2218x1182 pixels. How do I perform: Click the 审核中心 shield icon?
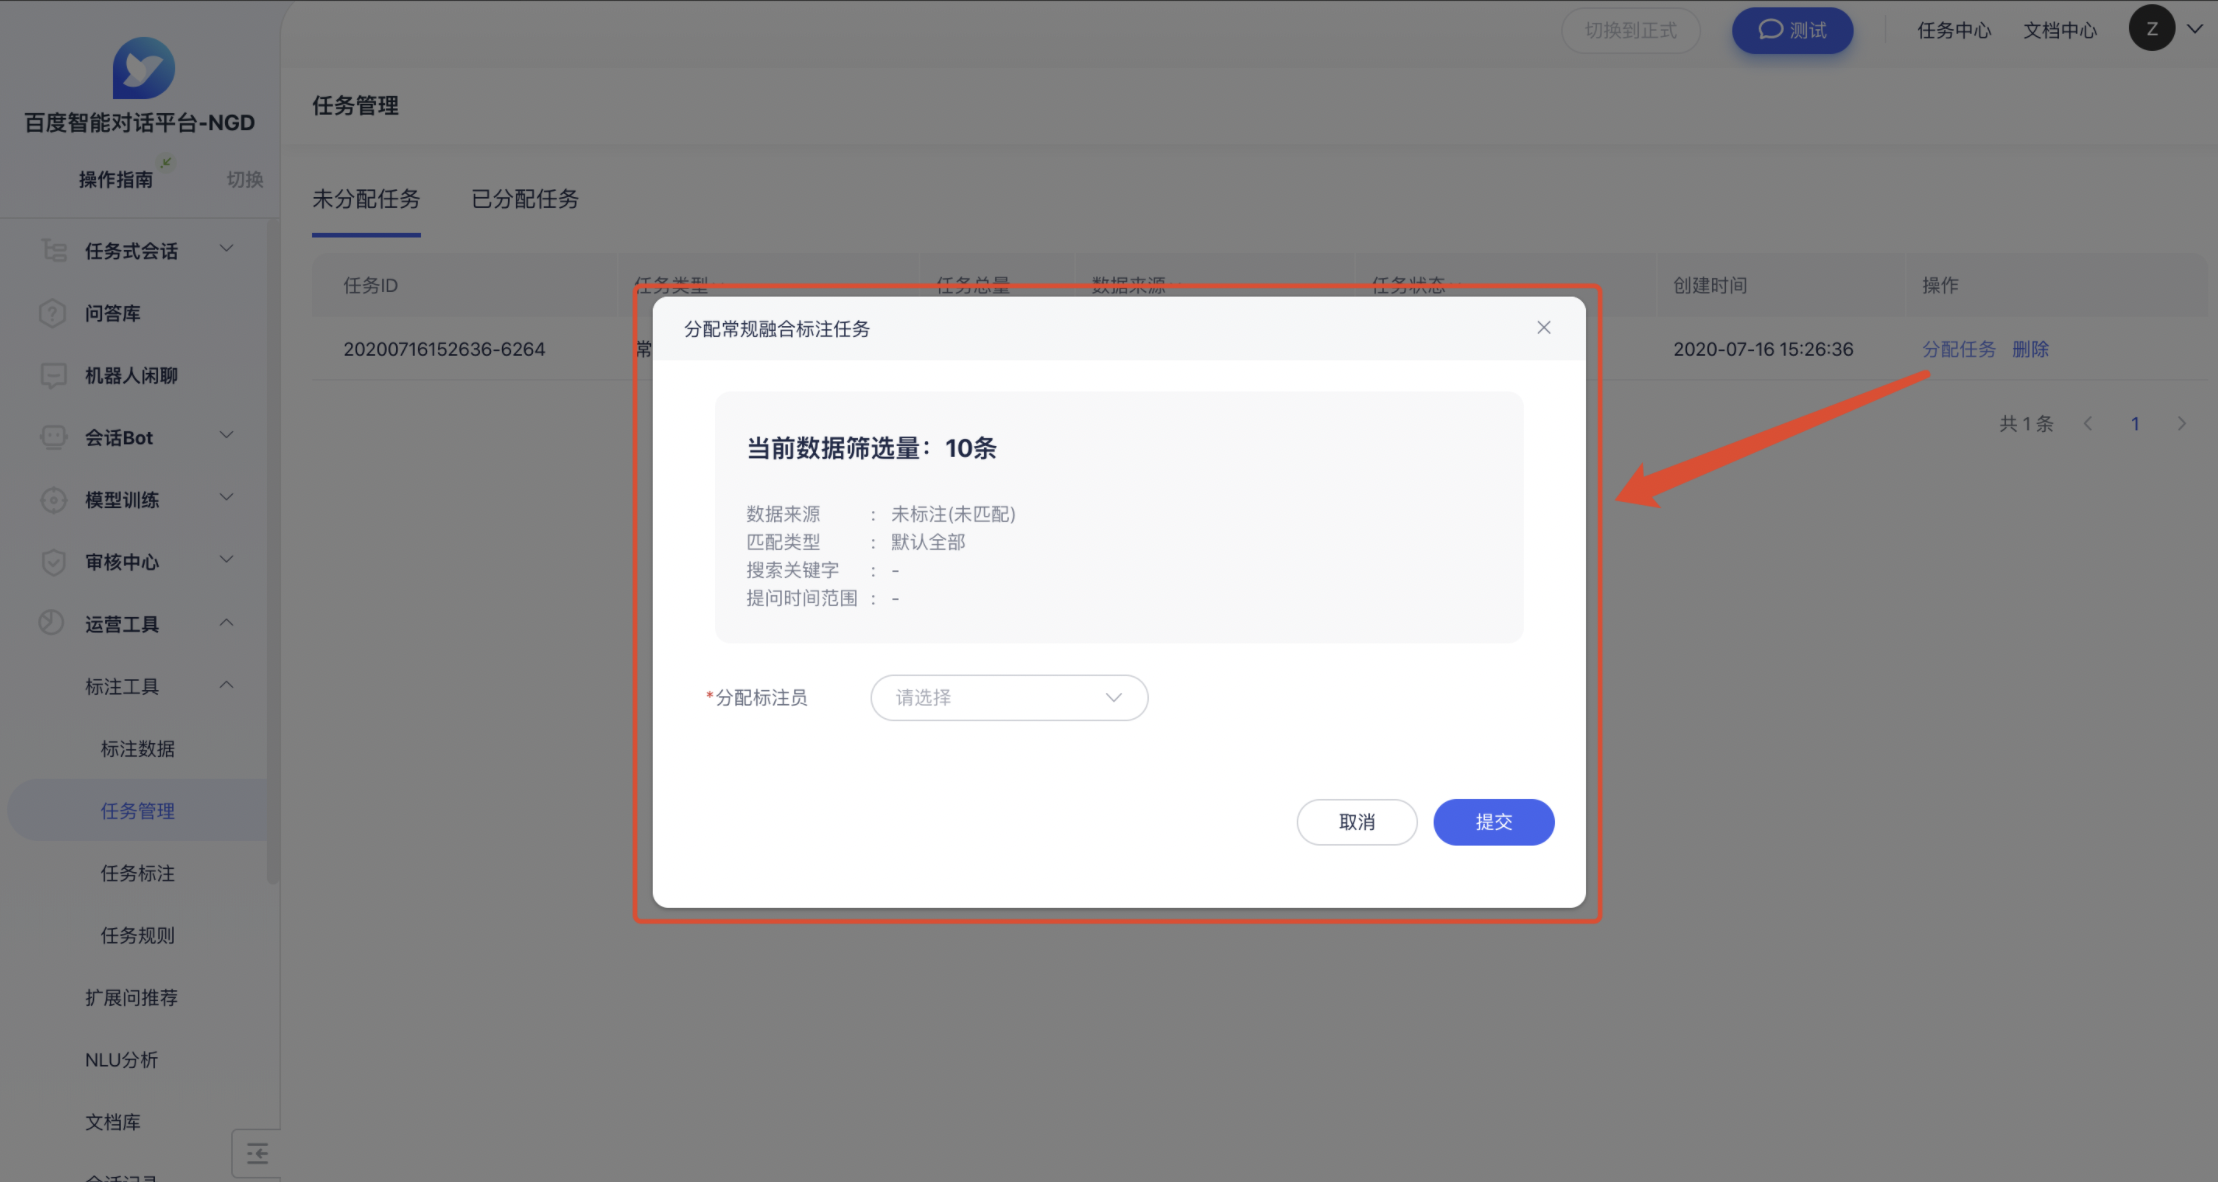pyautogui.click(x=53, y=562)
